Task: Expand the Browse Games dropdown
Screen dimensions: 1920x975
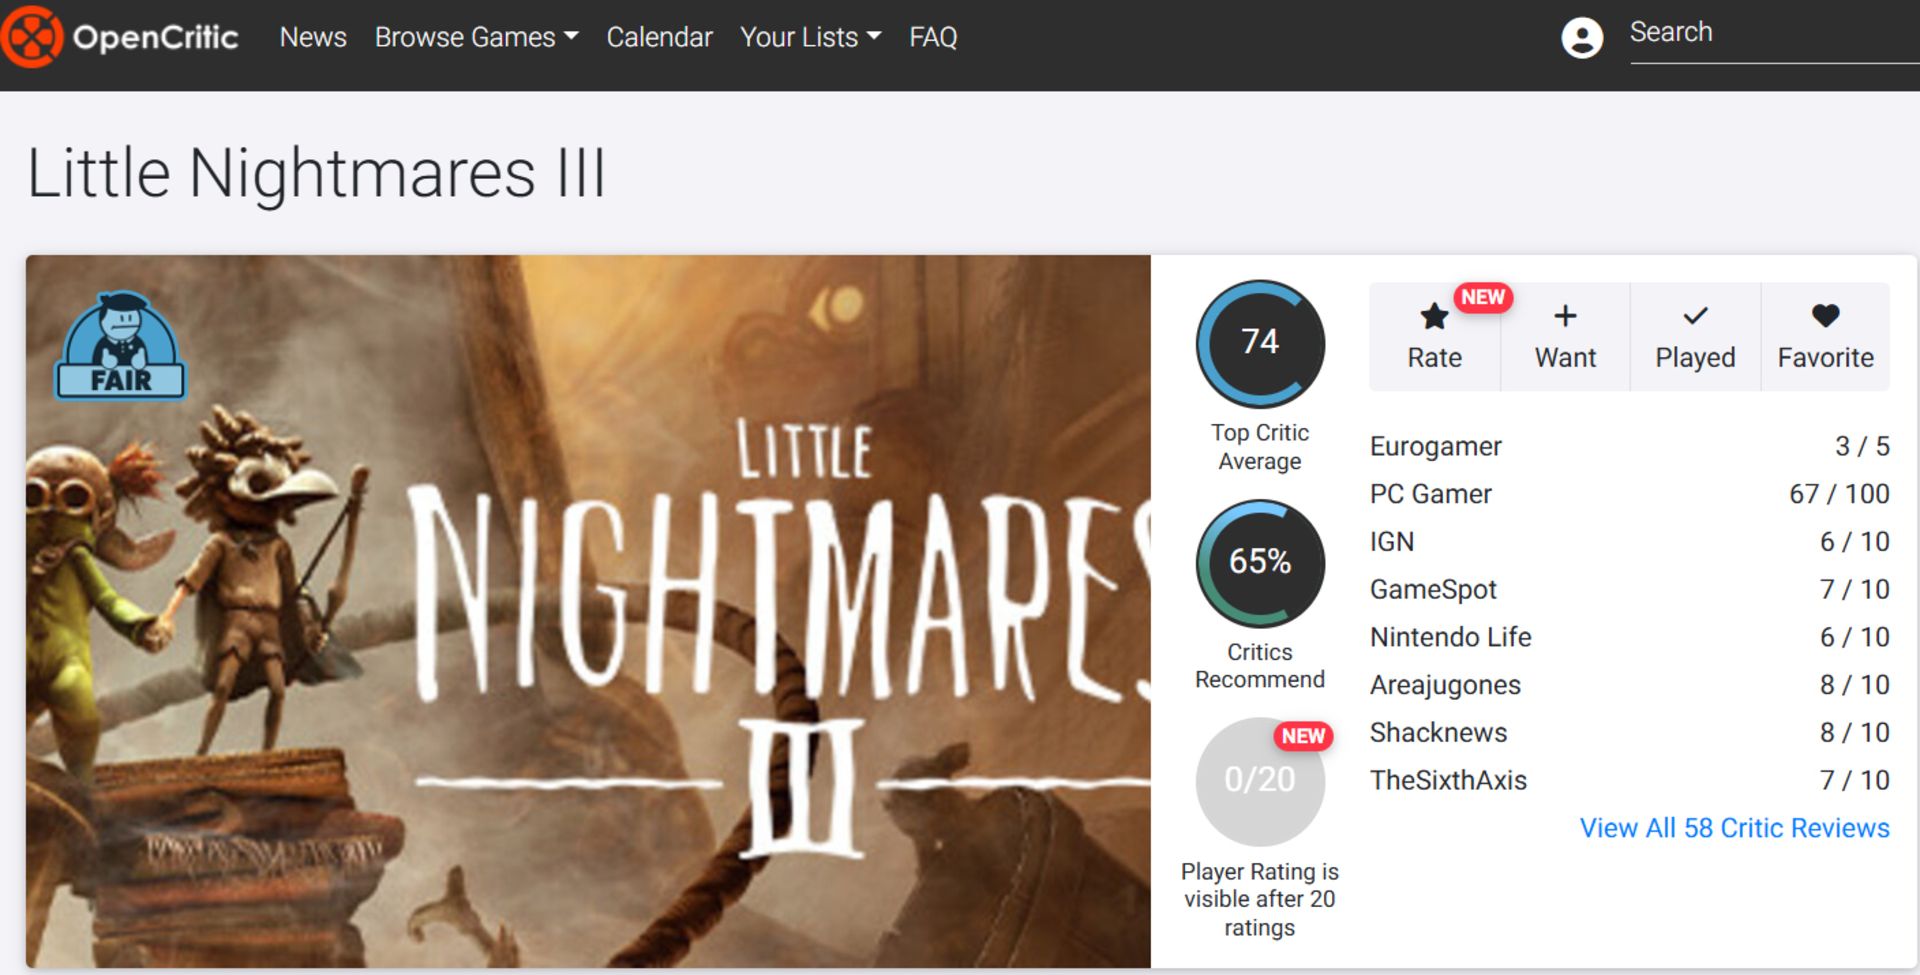Action: 476,37
